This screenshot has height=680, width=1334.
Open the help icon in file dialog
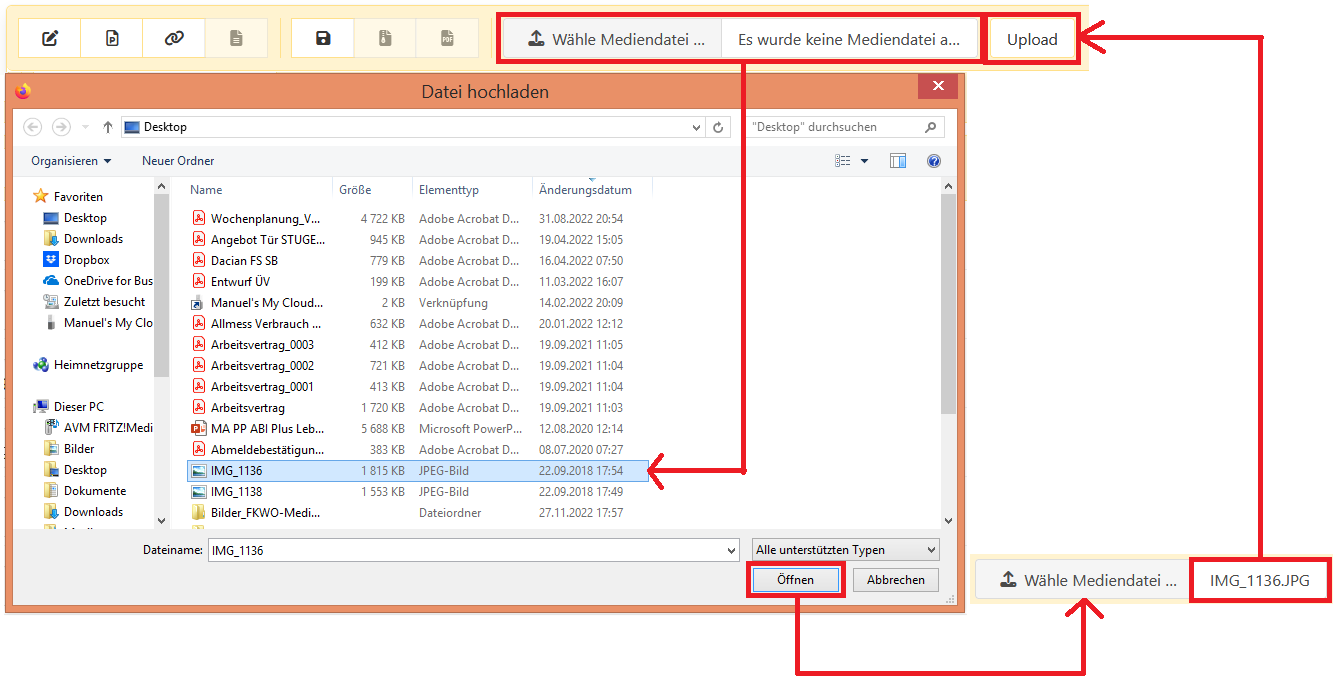click(x=933, y=161)
